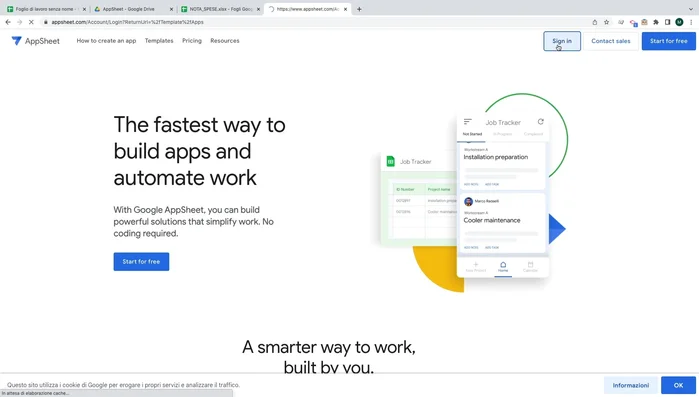Bookmark this page with the star icon

pos(606,22)
